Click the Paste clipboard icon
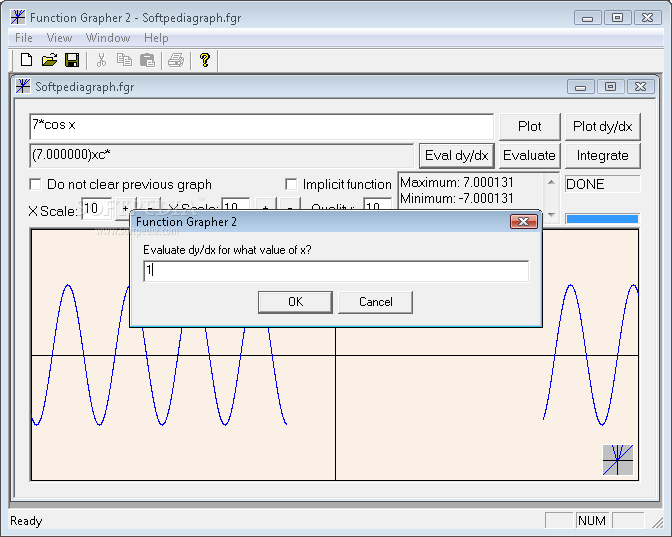This screenshot has height=537, width=672. point(147,60)
